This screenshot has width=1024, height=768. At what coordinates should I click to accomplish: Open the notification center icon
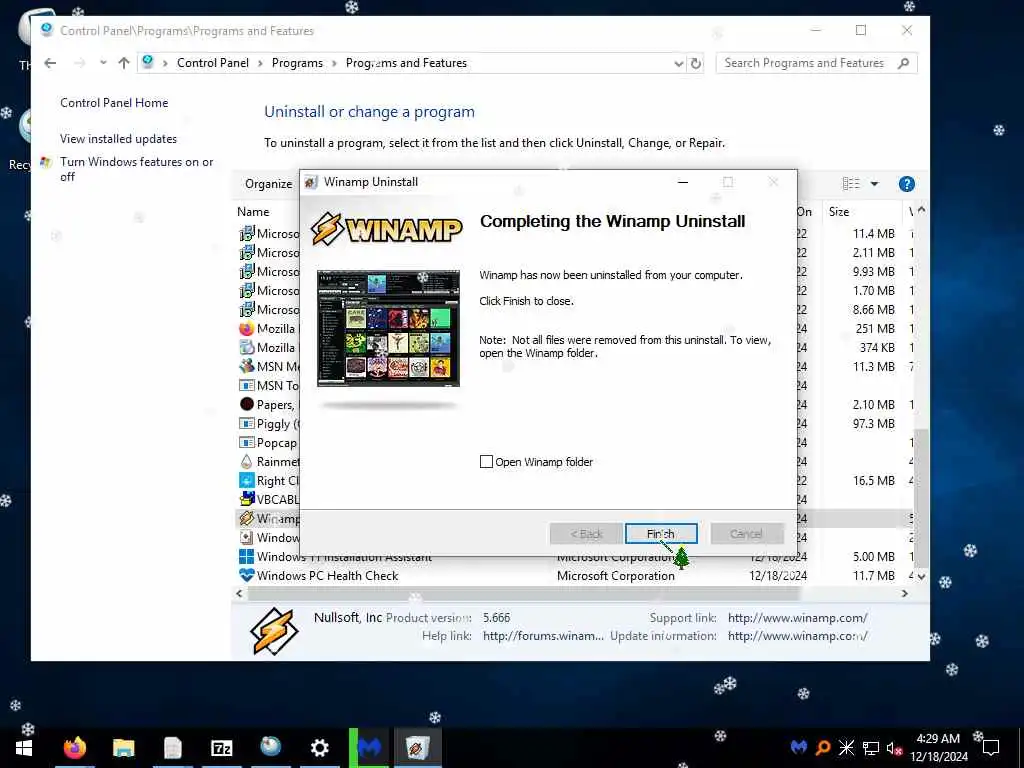pyautogui.click(x=991, y=748)
